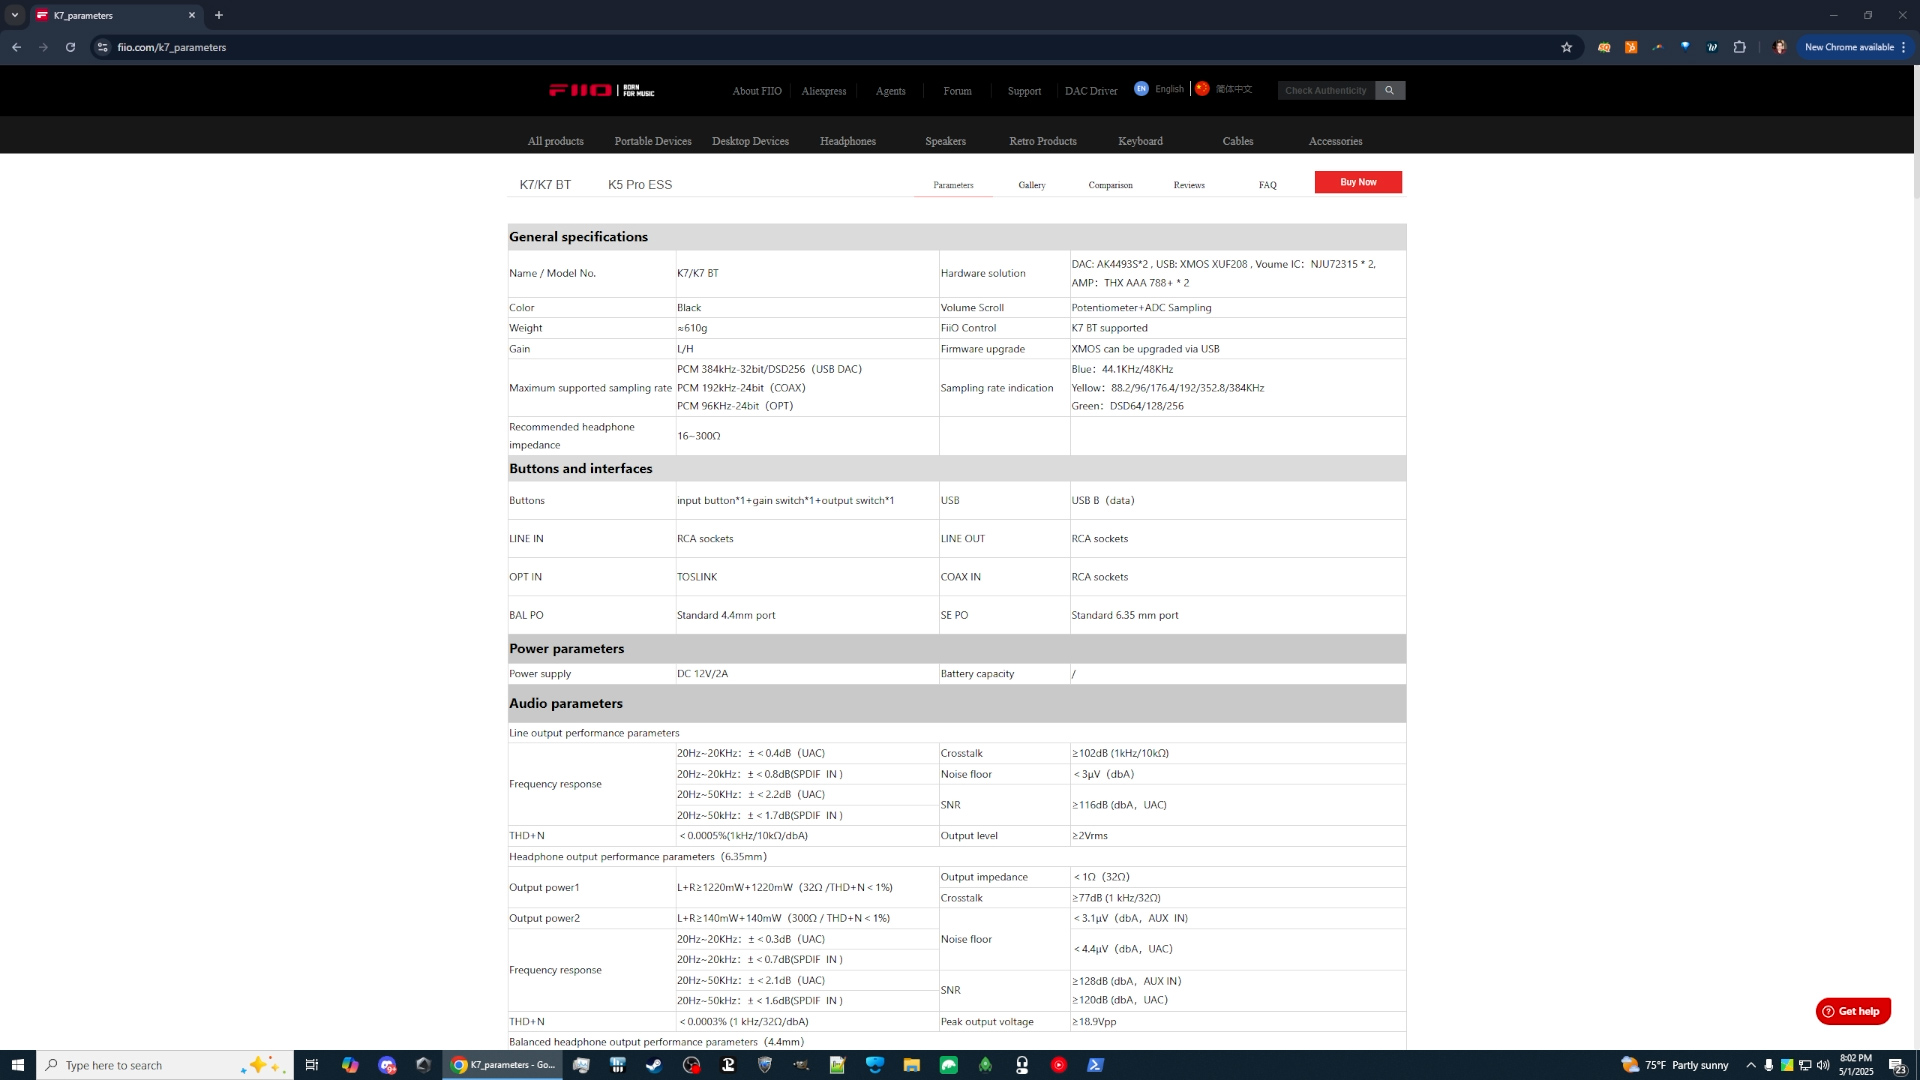
Task: Open the volume control in the system tray
Action: coord(1823,1065)
